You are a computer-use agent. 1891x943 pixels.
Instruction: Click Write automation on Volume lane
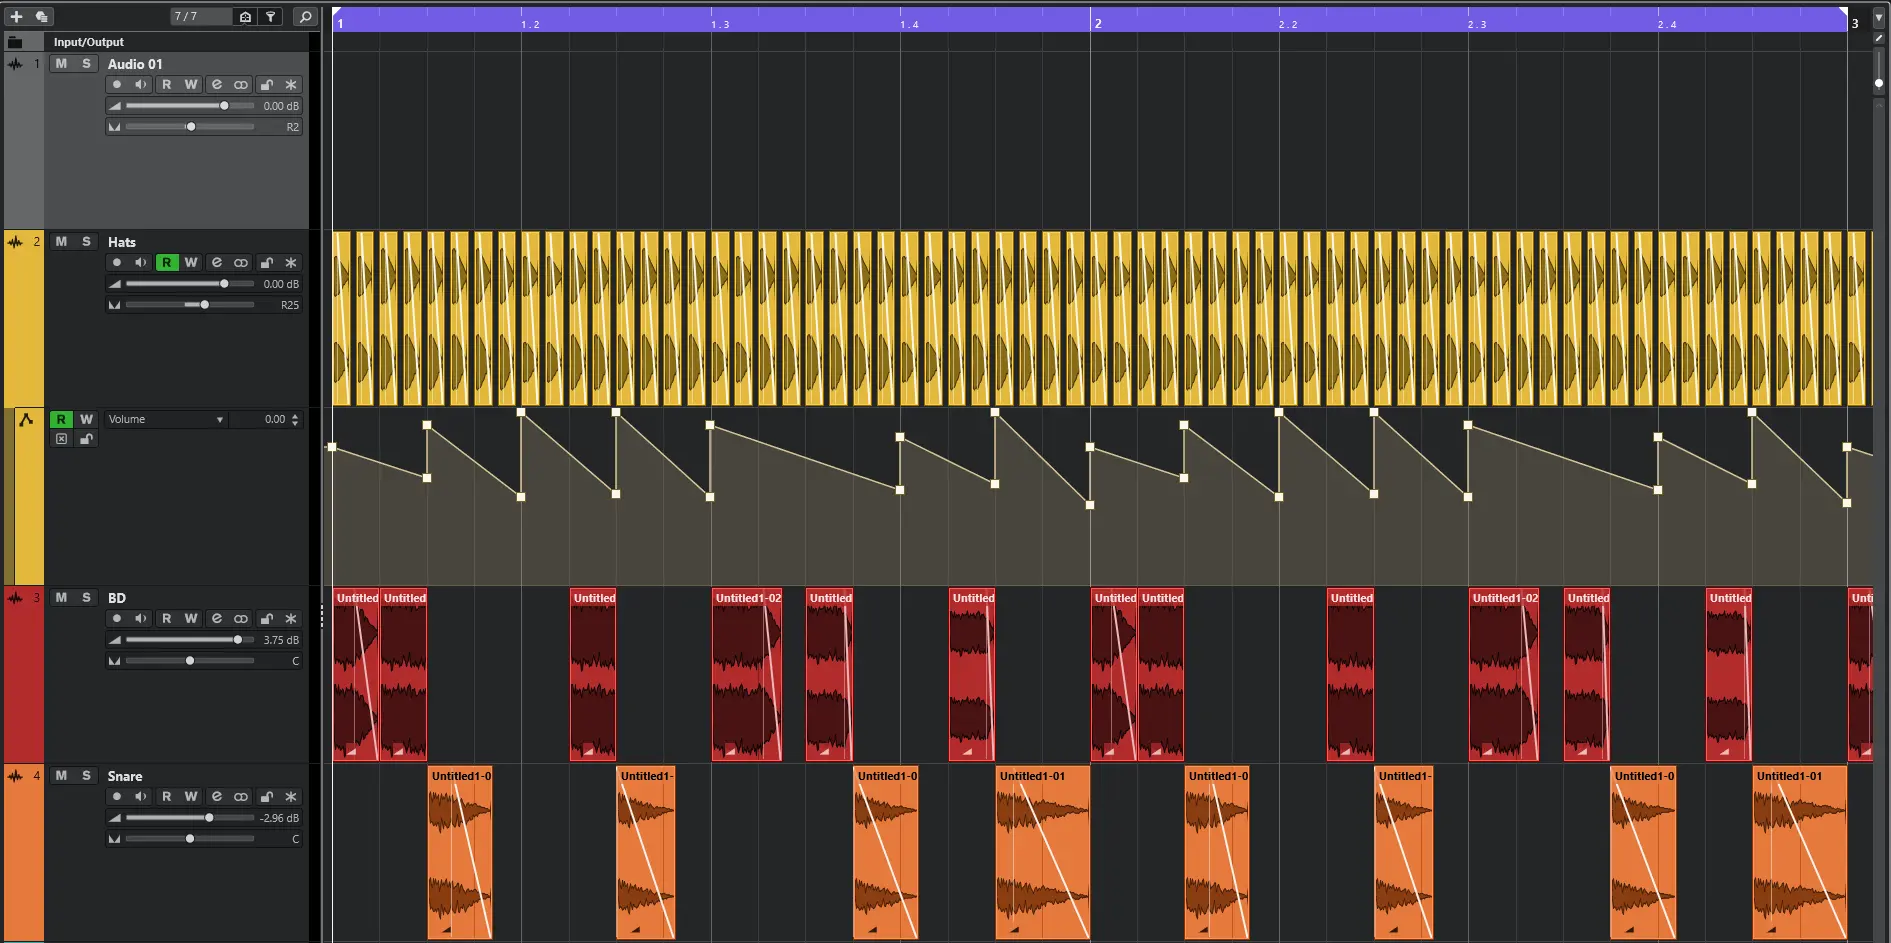(86, 420)
